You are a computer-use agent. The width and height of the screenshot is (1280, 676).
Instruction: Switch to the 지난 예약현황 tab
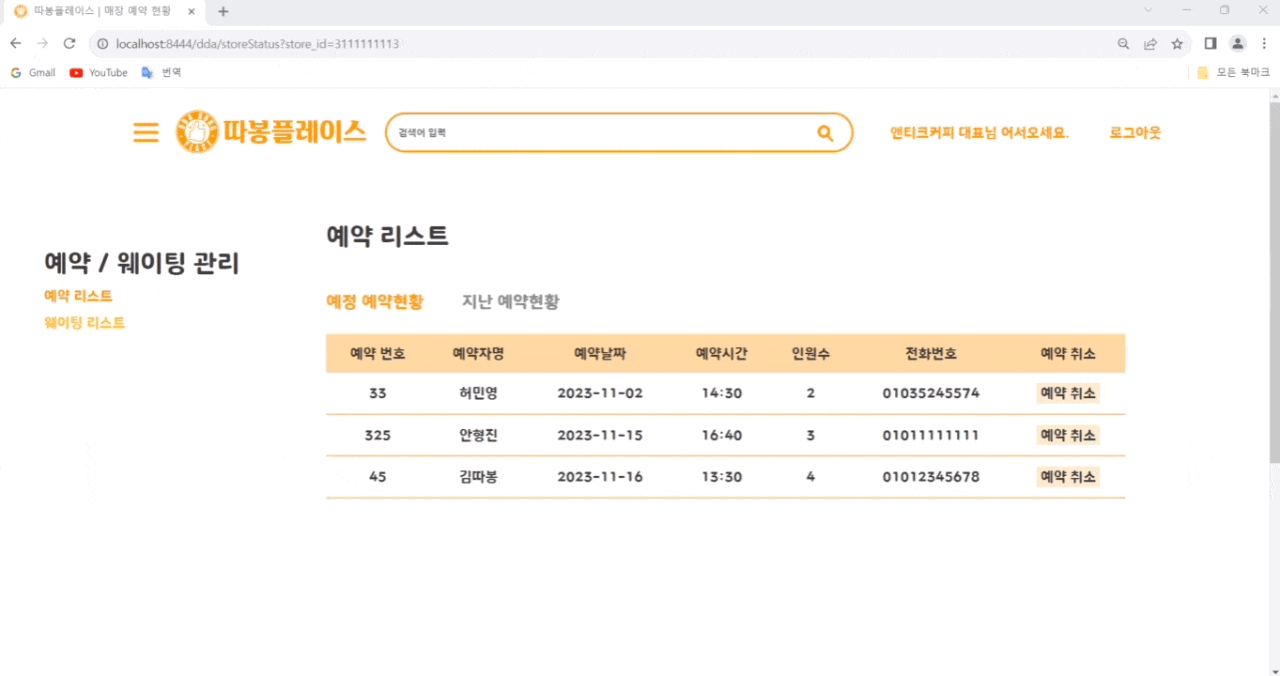(x=509, y=301)
